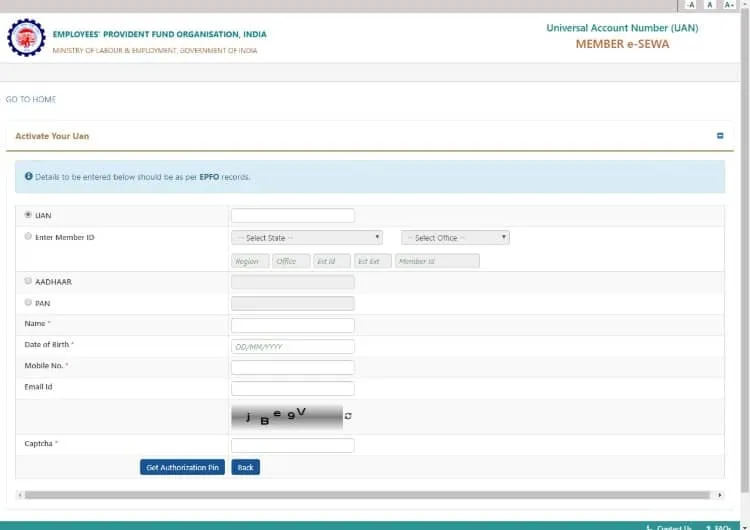The width and height of the screenshot is (750, 530).
Task: Select the UAN radio button
Action: coord(28,215)
